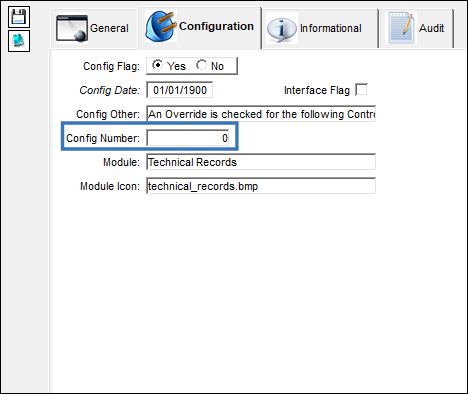468x394 pixels.
Task: Click the Configuration tab plug icon
Action: tap(161, 26)
